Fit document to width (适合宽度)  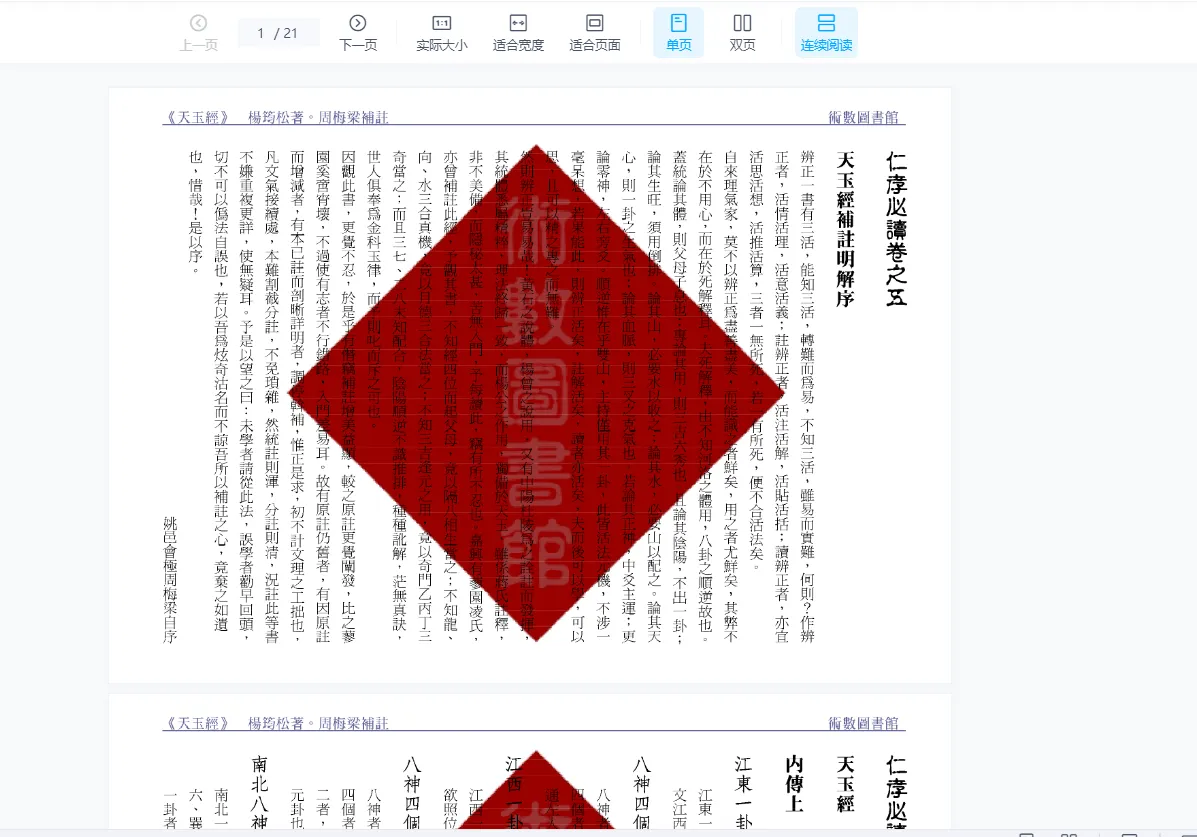click(518, 33)
